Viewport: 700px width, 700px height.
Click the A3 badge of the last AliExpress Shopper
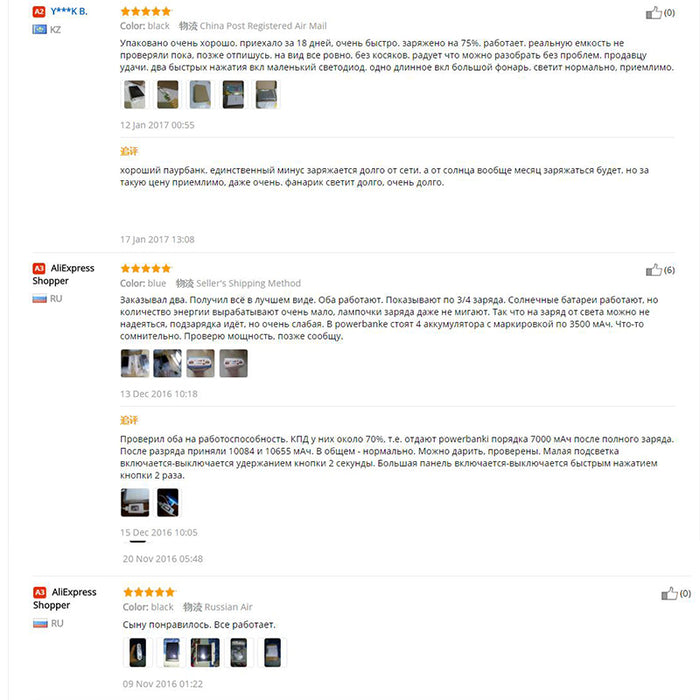(40, 592)
